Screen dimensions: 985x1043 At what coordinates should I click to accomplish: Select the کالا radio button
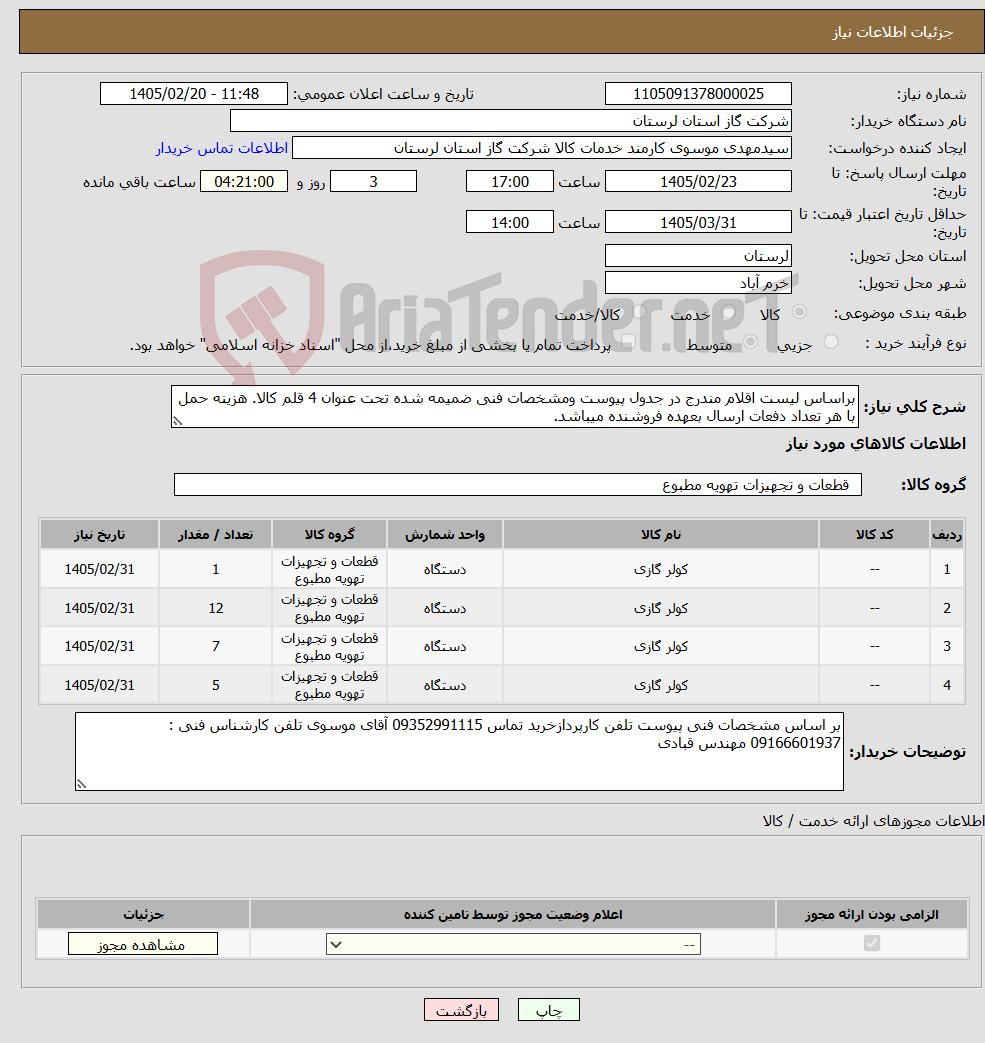pyautogui.click(x=800, y=312)
